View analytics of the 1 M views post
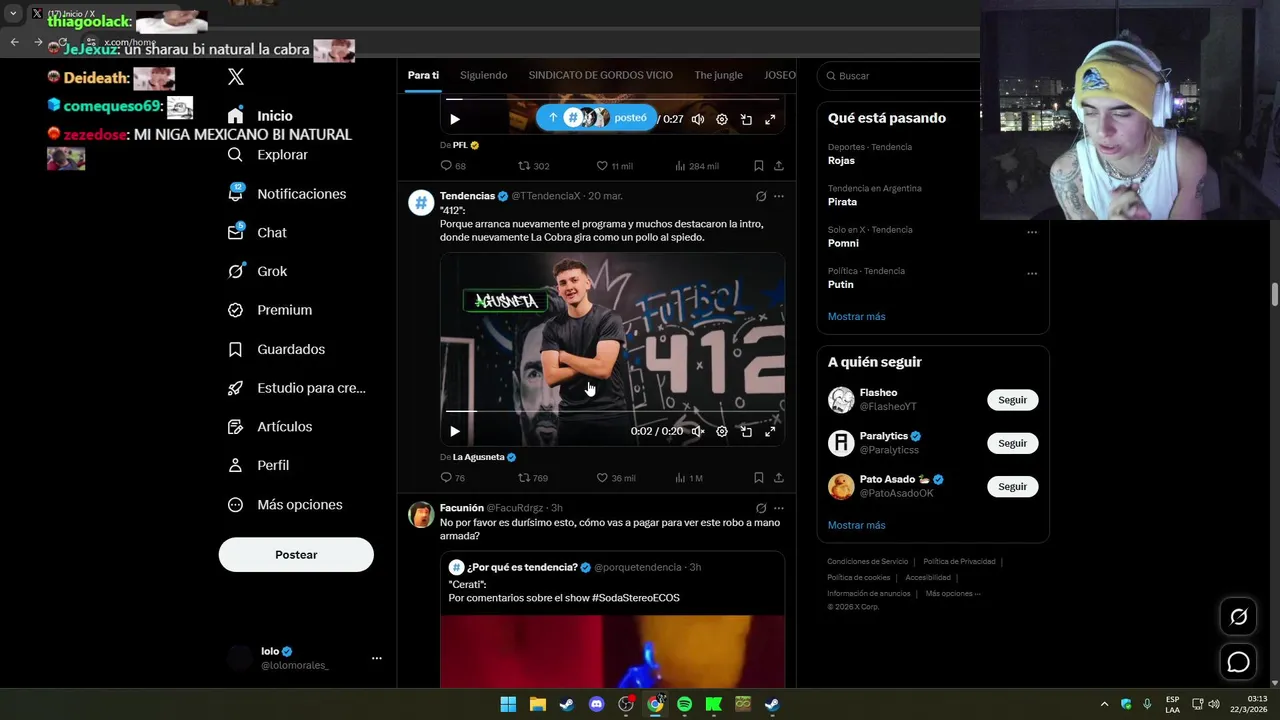Screen dimensions: 1280x720 [x=689, y=478]
